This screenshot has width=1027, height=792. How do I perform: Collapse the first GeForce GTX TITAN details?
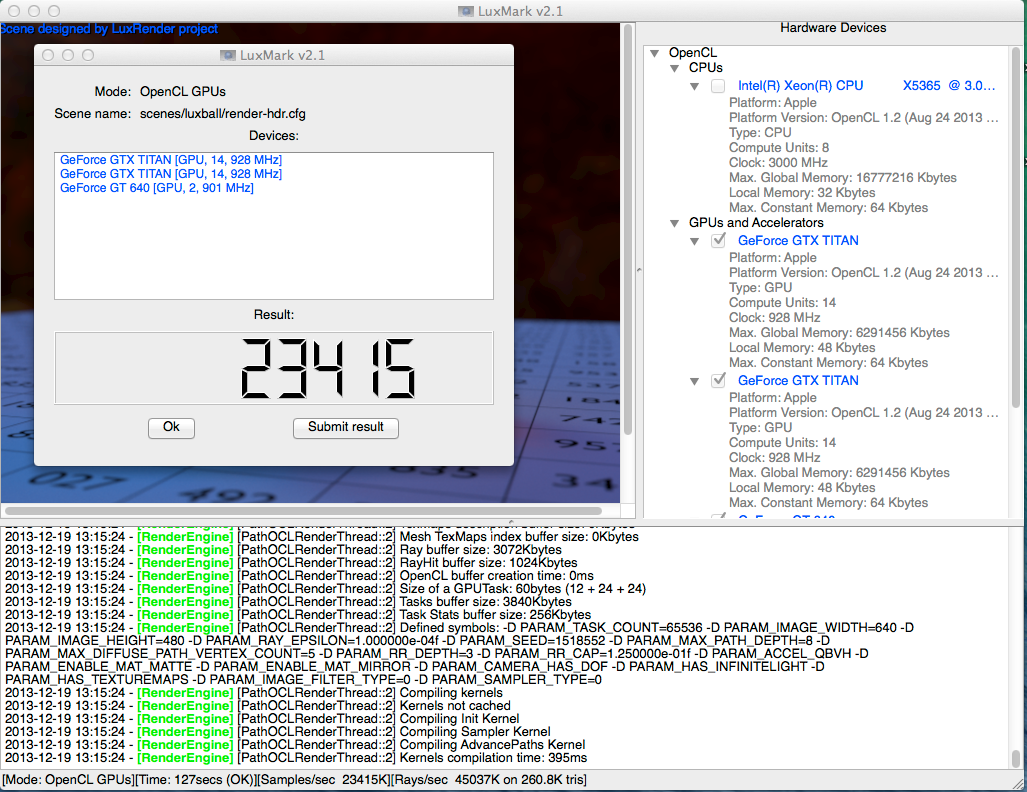click(x=694, y=242)
